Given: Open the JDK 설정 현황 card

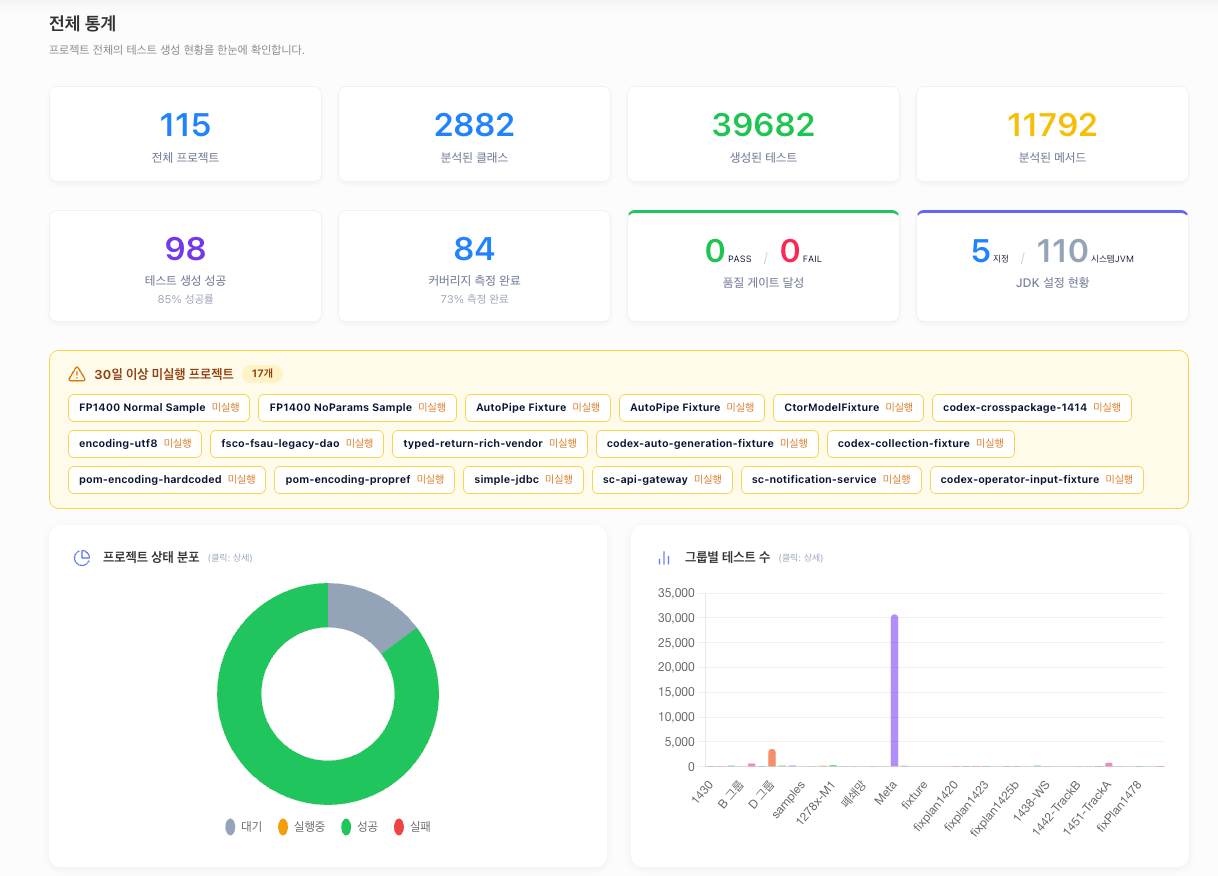Looking at the screenshot, I should pyautogui.click(x=1052, y=266).
